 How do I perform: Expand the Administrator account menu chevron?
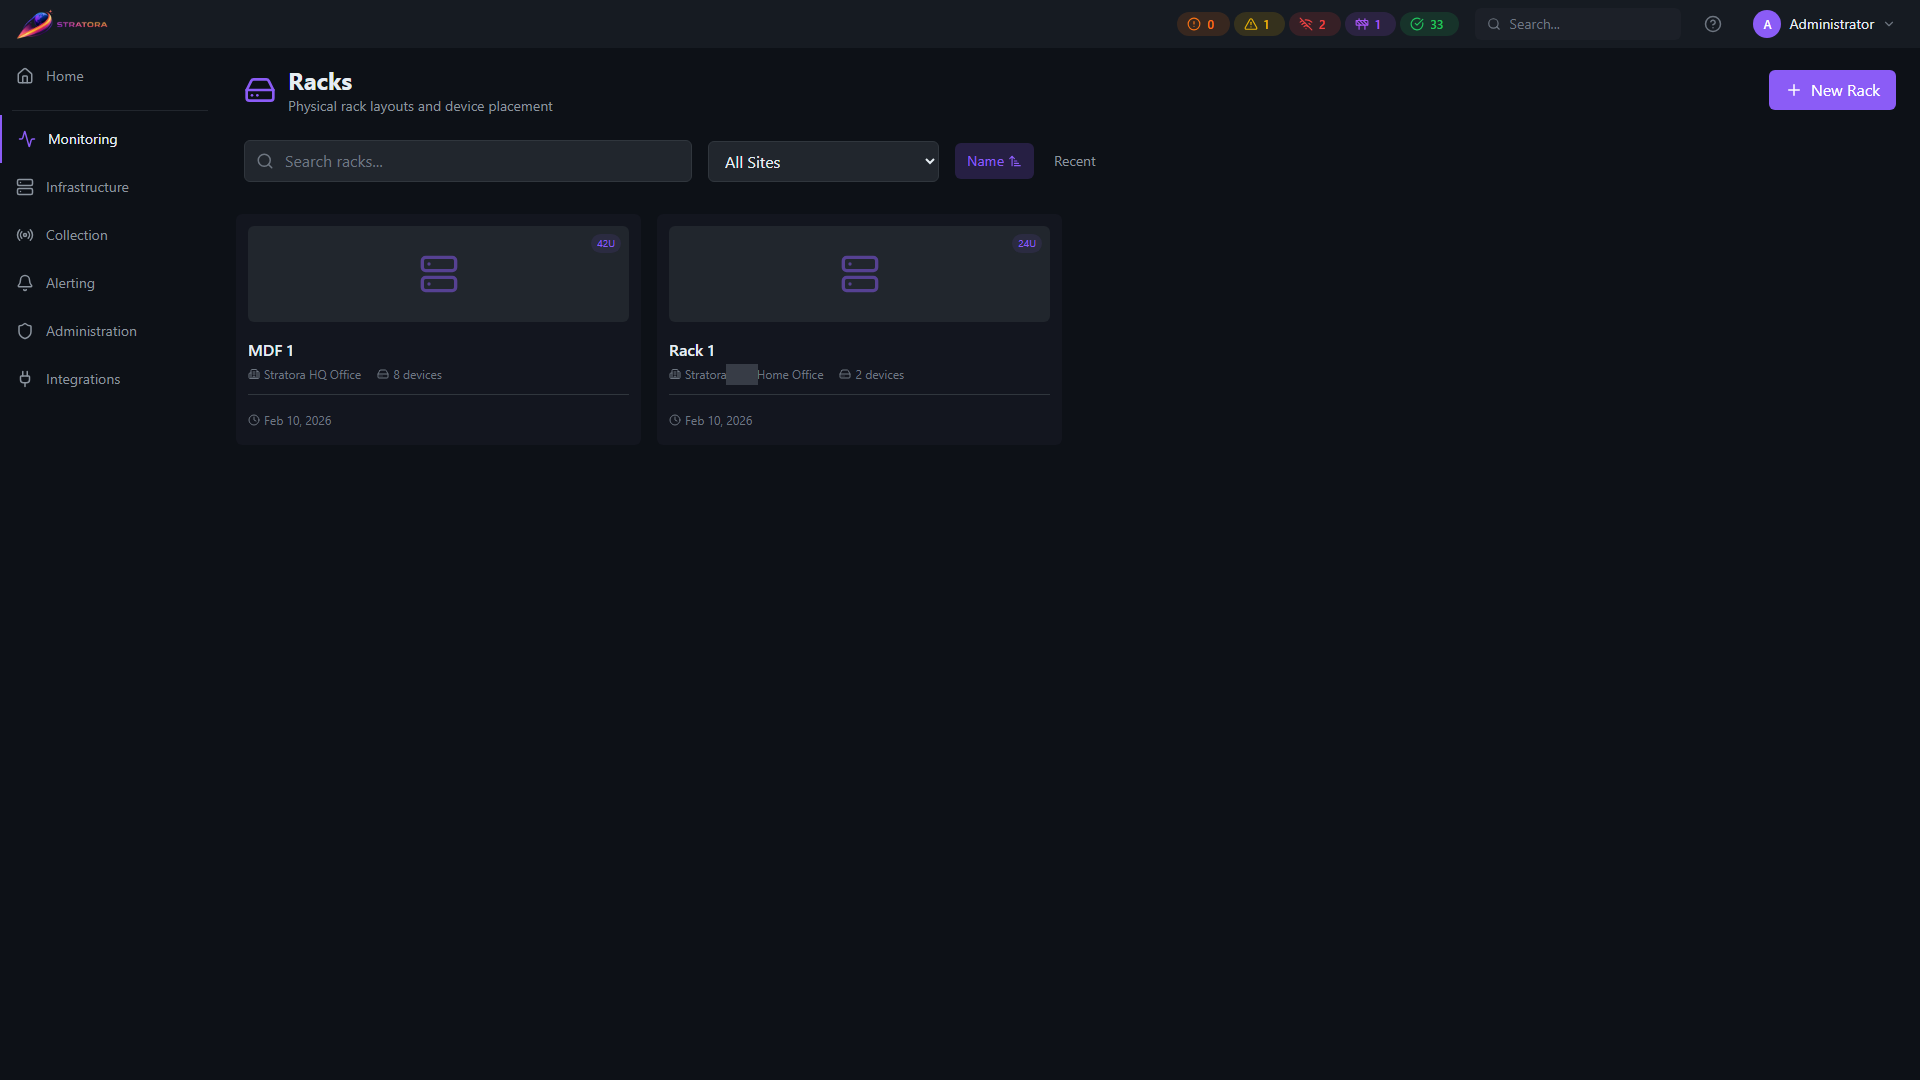[1889, 24]
